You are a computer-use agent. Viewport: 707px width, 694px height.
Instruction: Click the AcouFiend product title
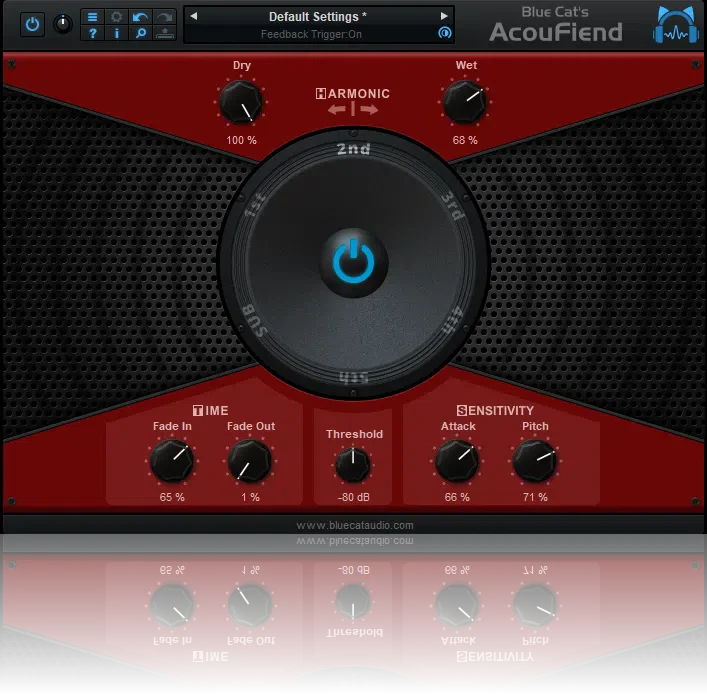pyautogui.click(x=556, y=32)
